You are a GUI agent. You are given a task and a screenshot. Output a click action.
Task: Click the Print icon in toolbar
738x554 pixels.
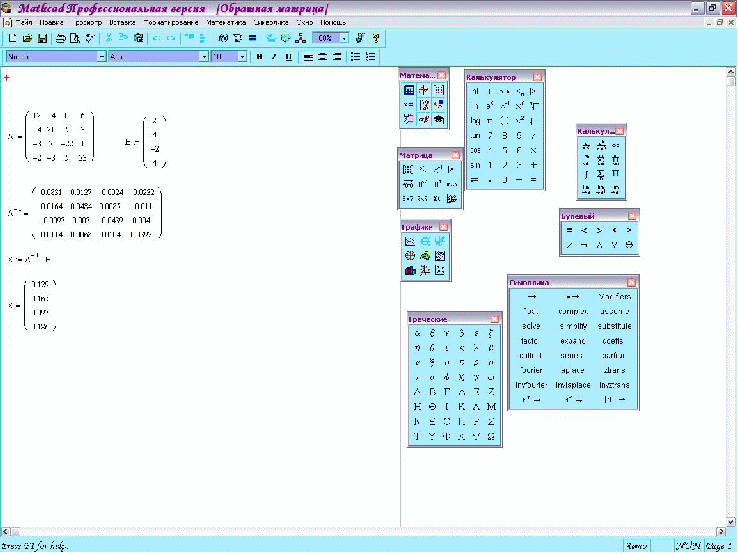coord(60,38)
